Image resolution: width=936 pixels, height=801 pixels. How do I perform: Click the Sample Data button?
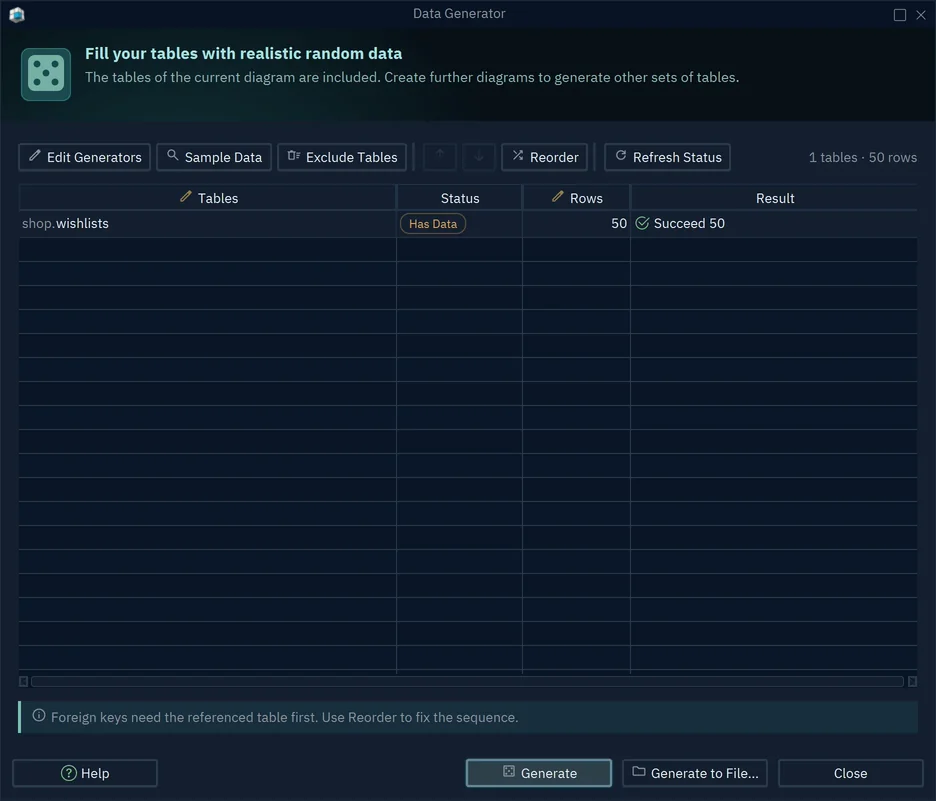[214, 157]
